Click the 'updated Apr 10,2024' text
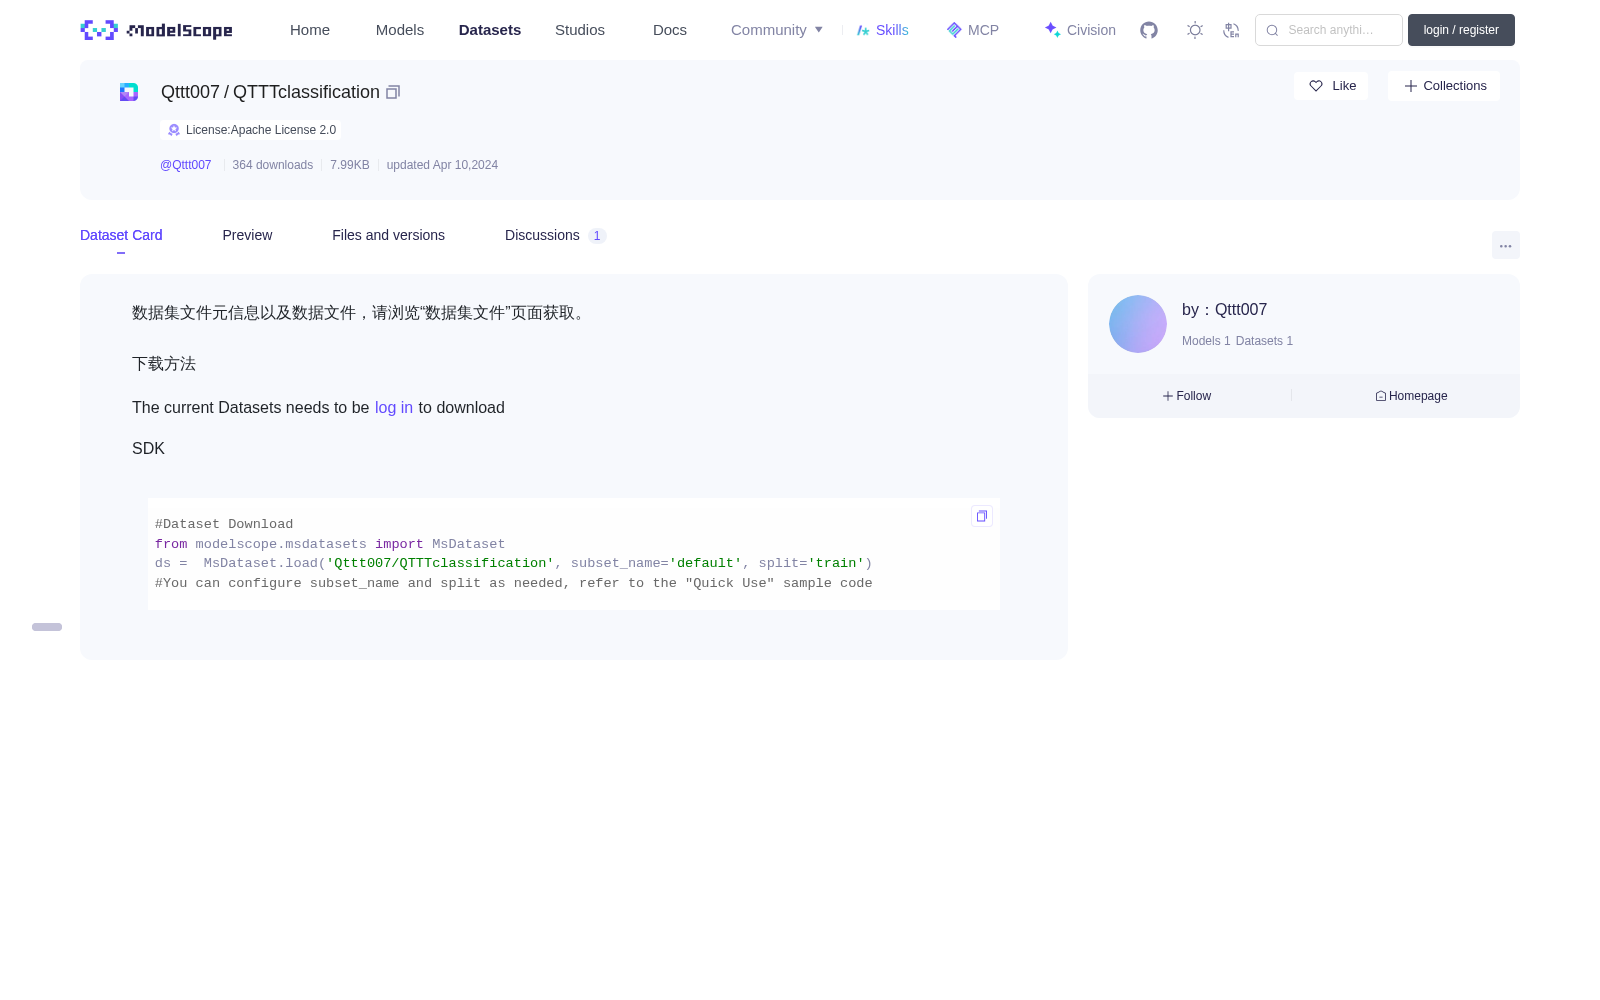Image resolution: width=1600 pixels, height=1000 pixels. click(x=442, y=165)
